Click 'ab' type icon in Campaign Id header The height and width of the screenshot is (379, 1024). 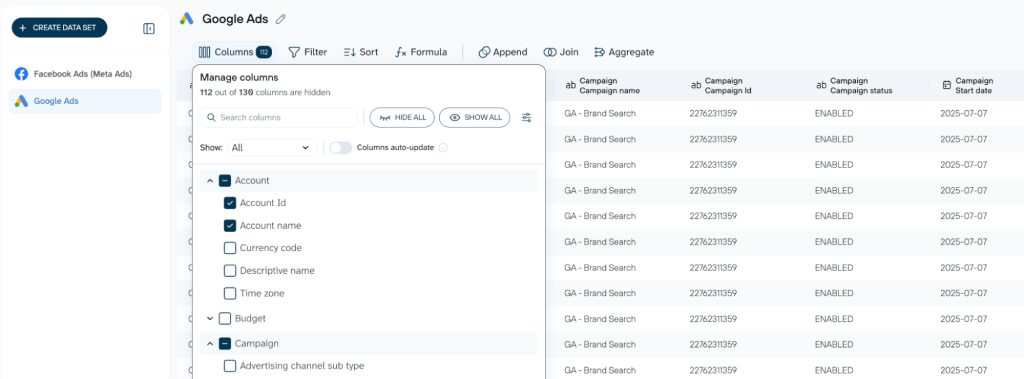[x=696, y=86]
